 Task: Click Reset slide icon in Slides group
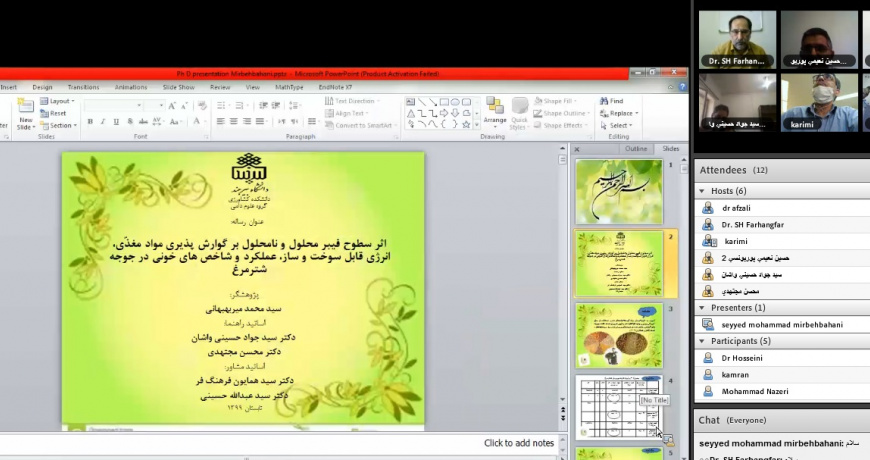[x=44, y=113]
